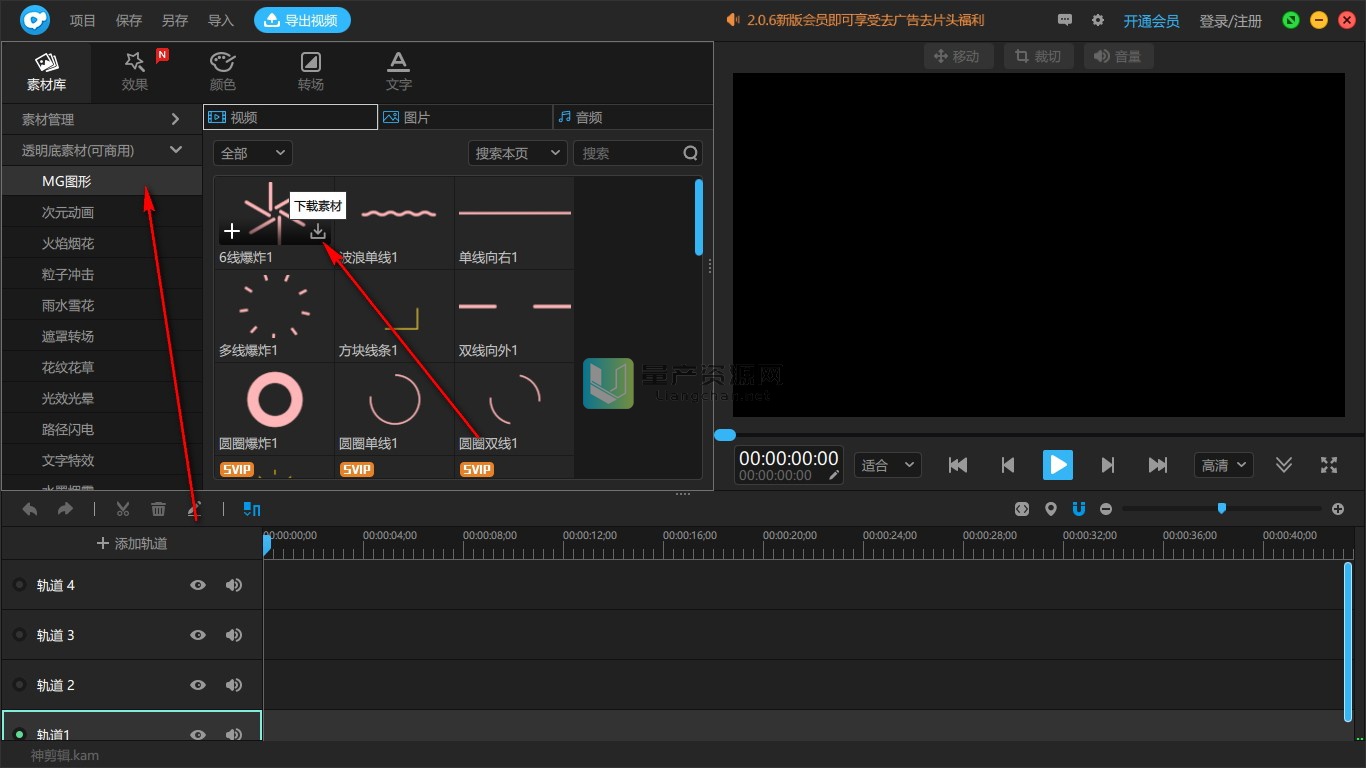Click the redo arrow icon
This screenshot has width=1366, height=768.
[x=65, y=509]
